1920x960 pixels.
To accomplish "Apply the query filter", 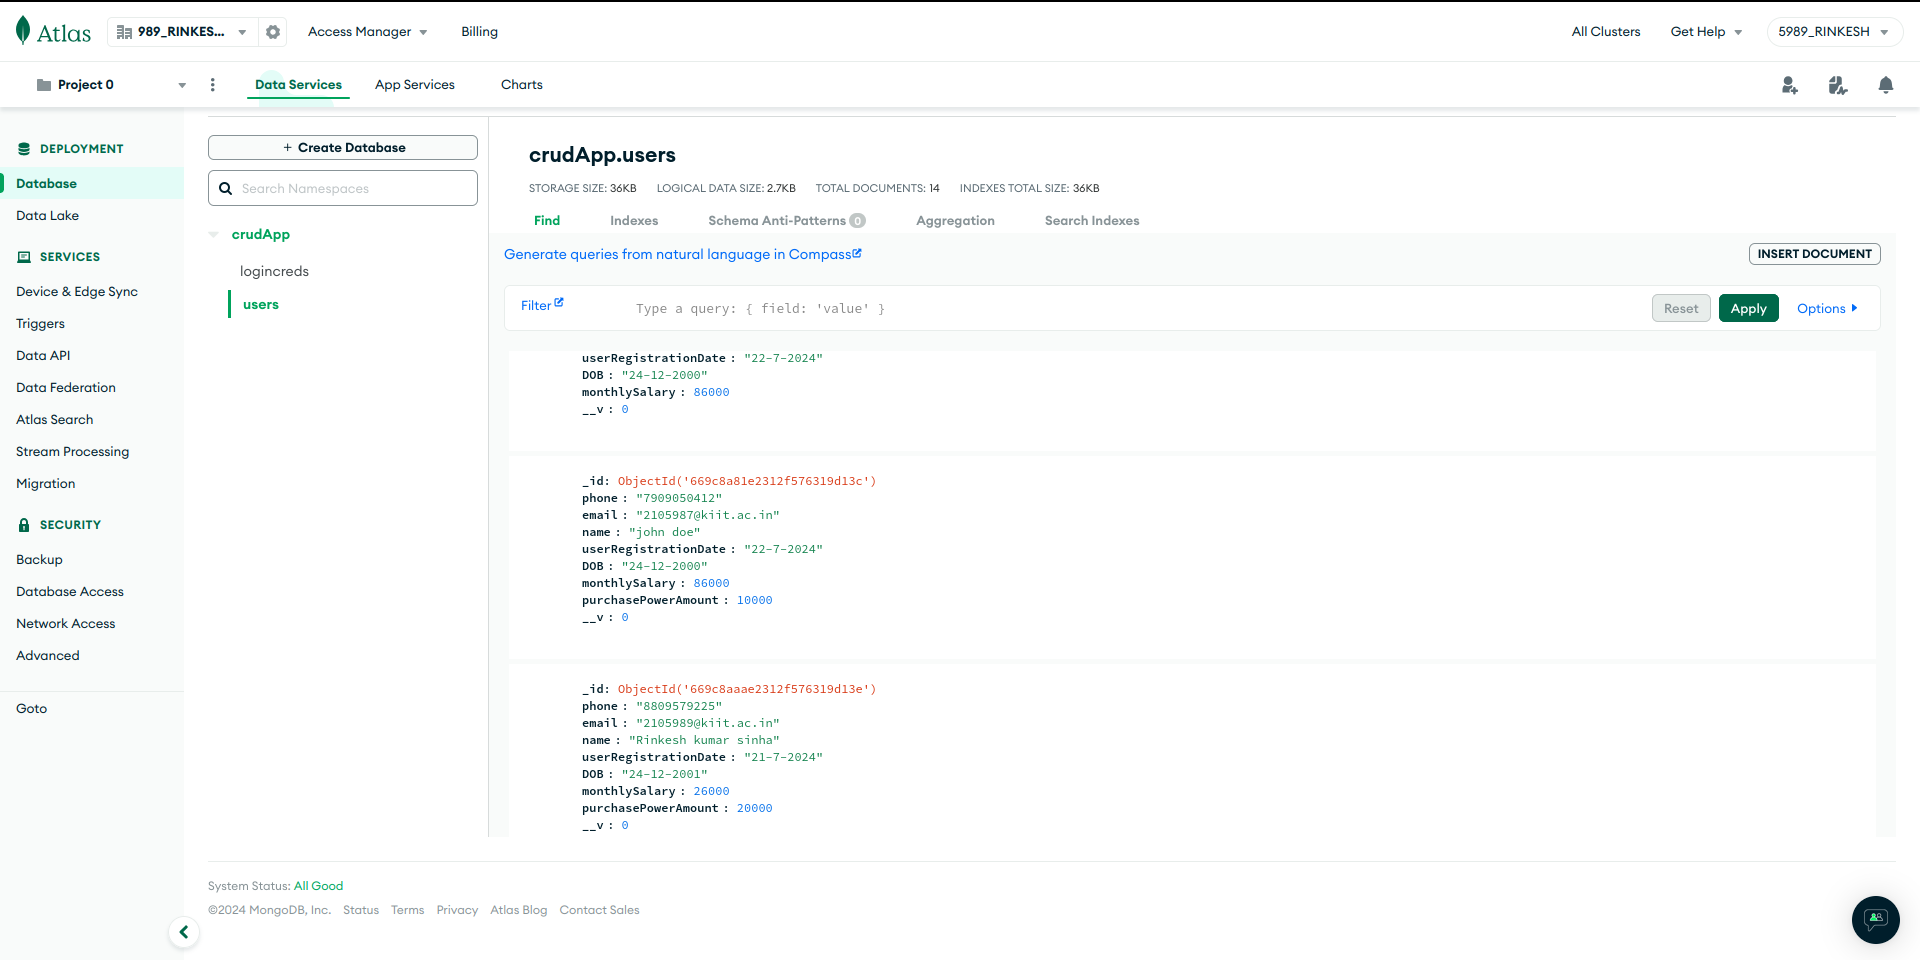I will click(1748, 308).
